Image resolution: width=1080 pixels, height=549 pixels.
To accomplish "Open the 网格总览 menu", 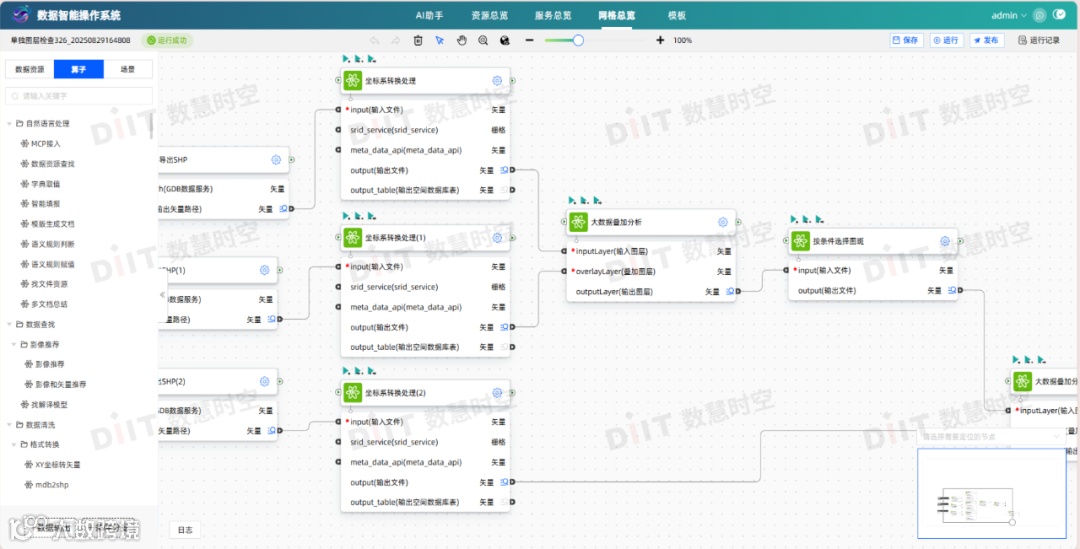I will pyautogui.click(x=616, y=15).
